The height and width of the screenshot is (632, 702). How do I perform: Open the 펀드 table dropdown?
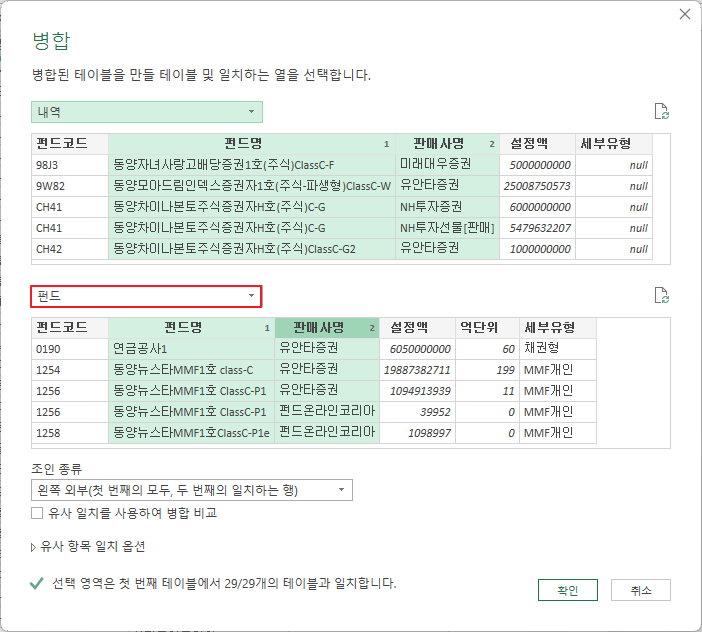146,296
